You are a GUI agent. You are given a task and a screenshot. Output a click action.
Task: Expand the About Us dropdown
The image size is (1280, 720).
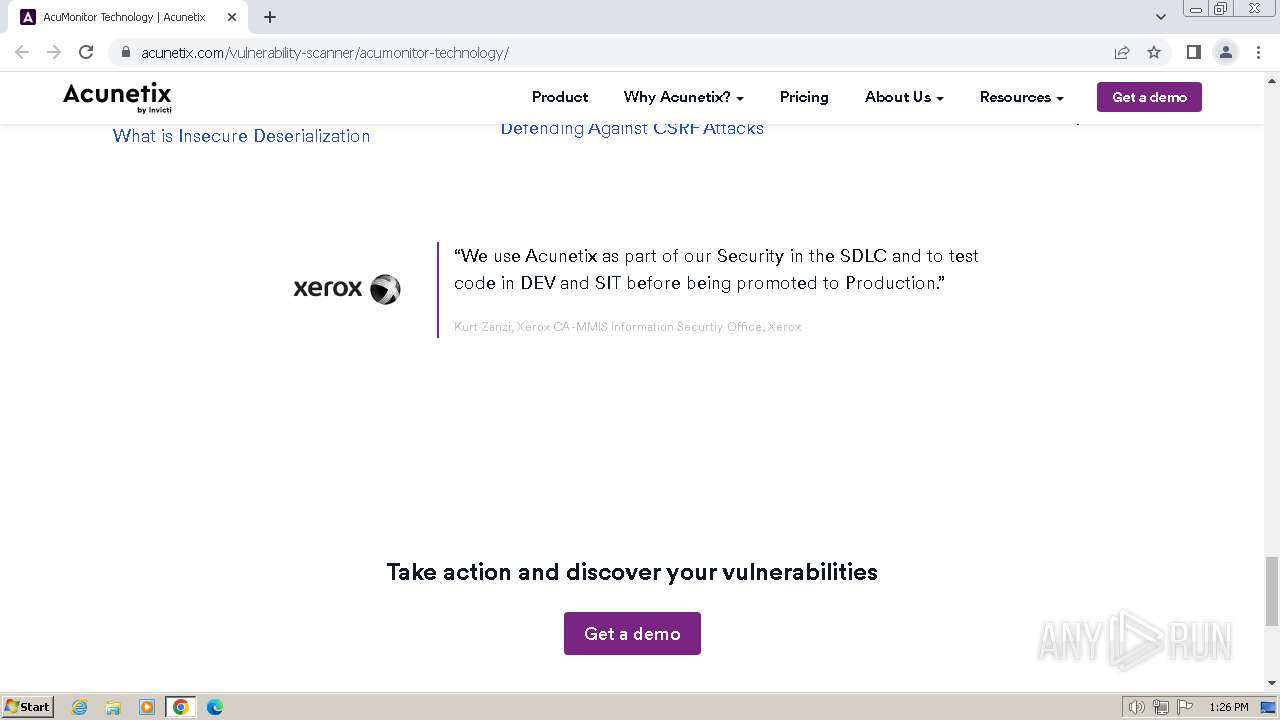tap(904, 97)
